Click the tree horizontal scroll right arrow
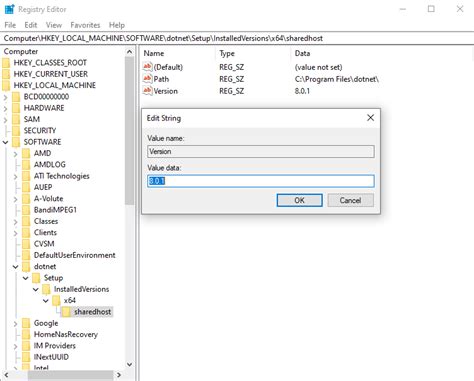 [x=119, y=375]
